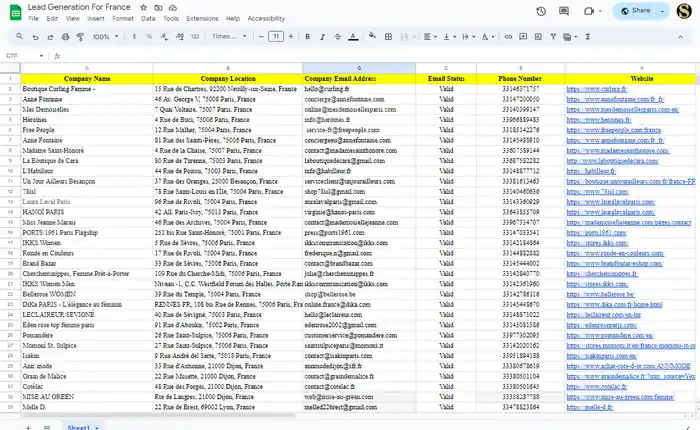Create a filter with the funnel icon
The image size is (700, 430).
coord(553,37)
